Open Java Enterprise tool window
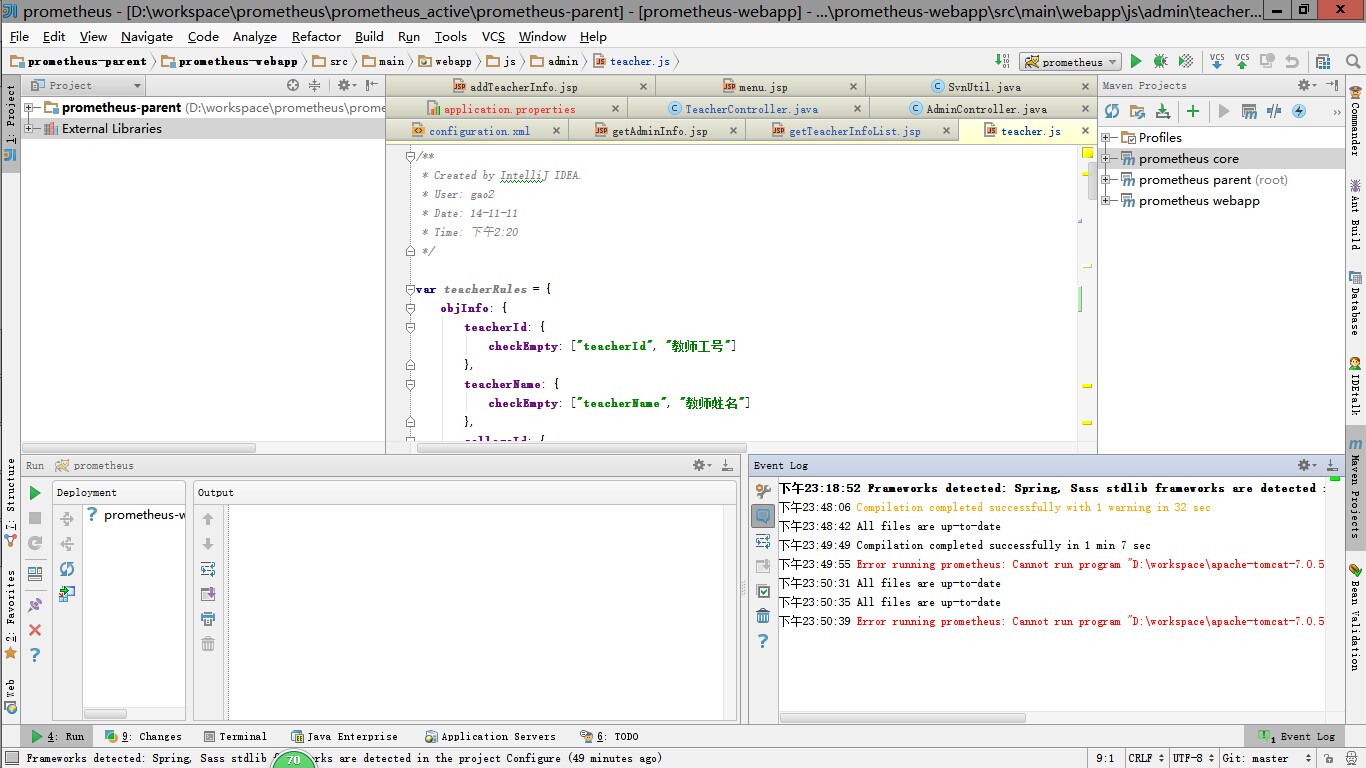Viewport: 1366px width, 768px height. (x=344, y=736)
